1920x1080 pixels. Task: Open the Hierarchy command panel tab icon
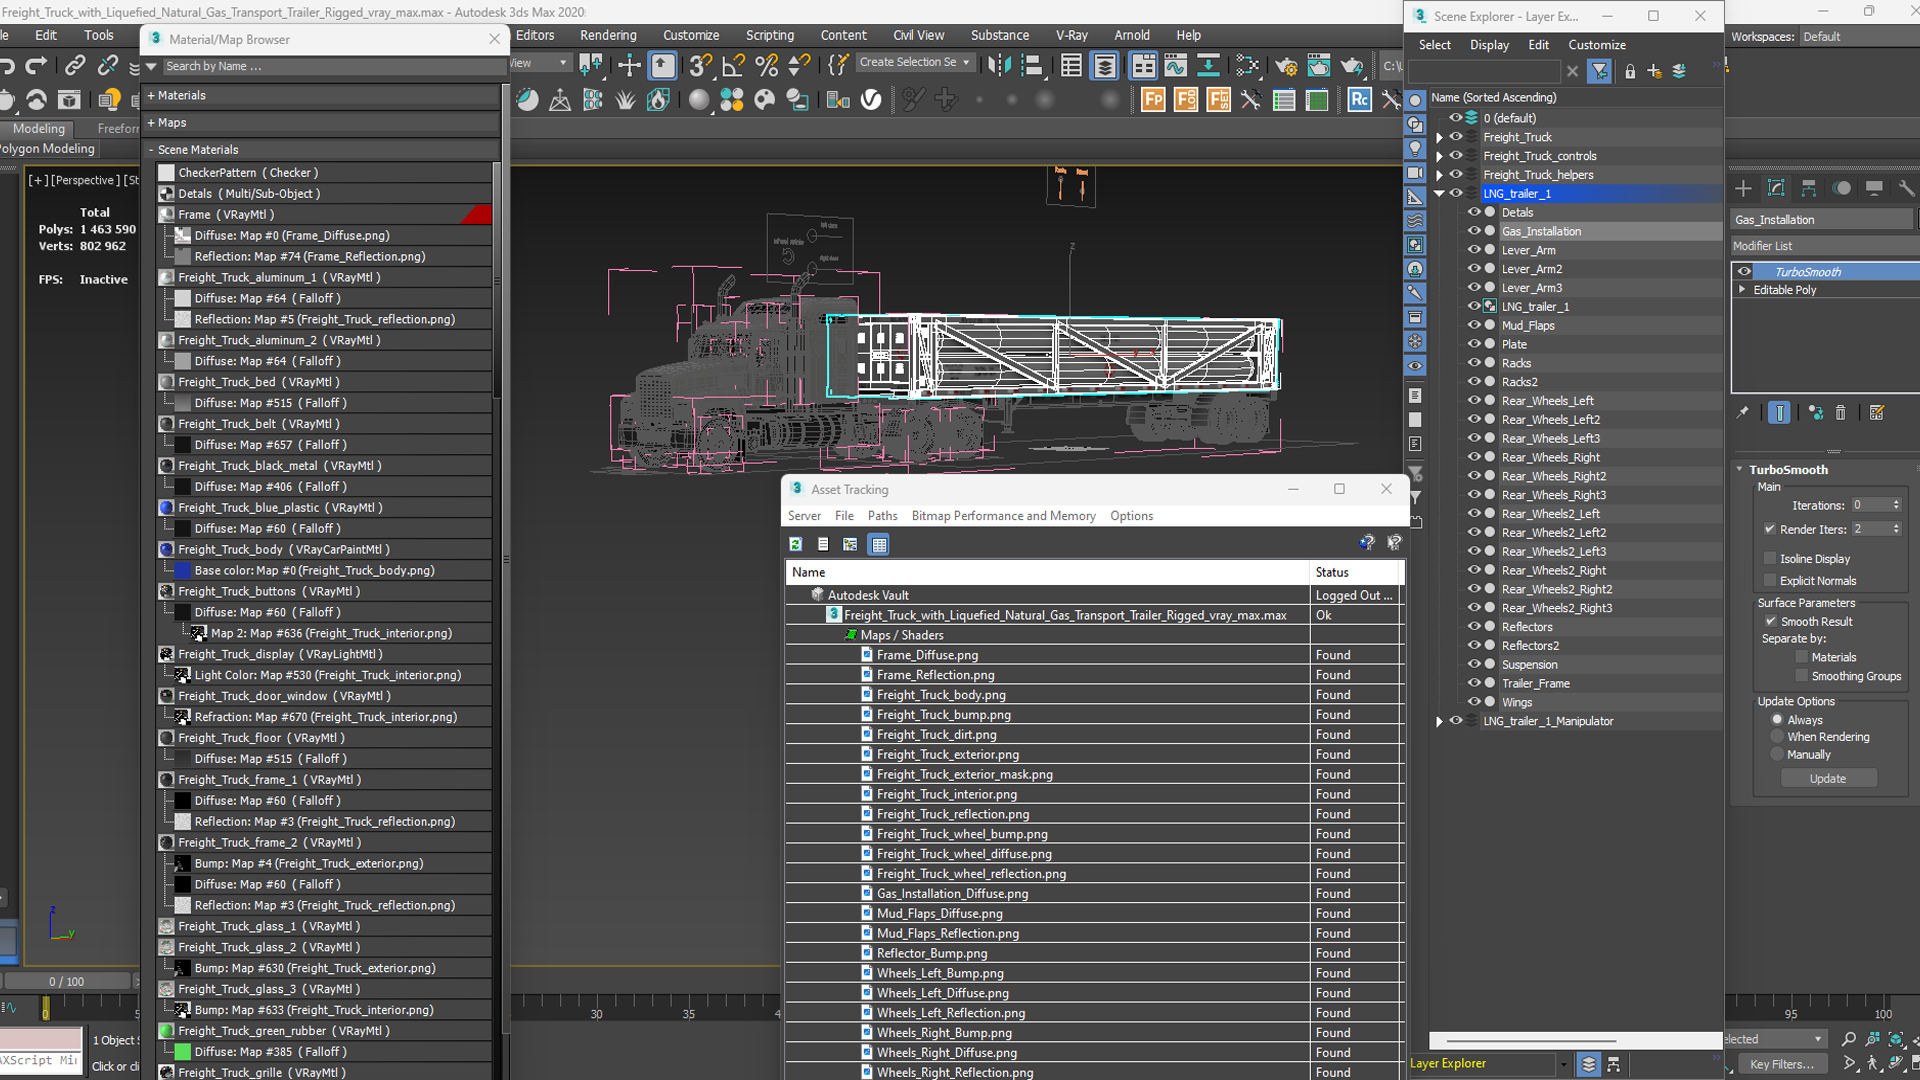[x=1808, y=188]
